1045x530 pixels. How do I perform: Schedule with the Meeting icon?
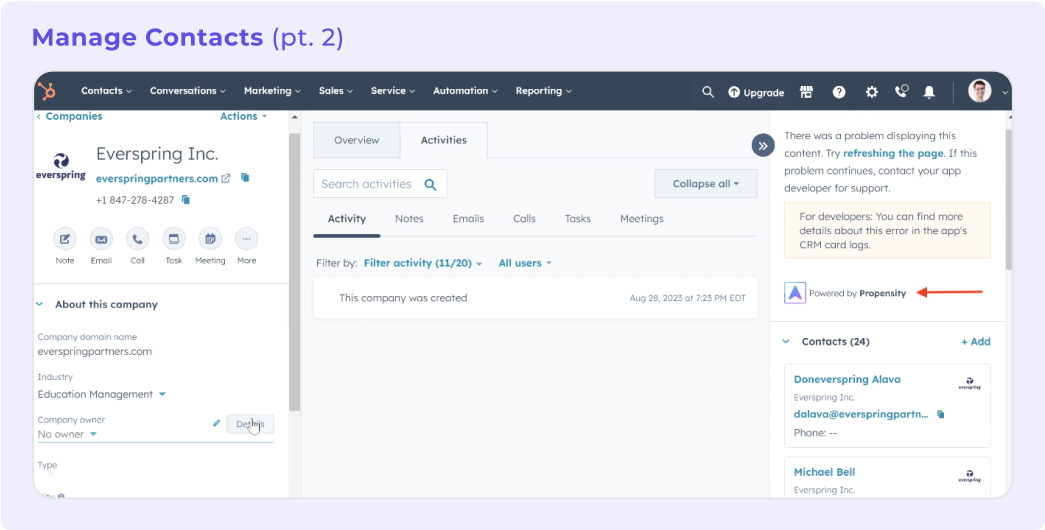coord(210,239)
